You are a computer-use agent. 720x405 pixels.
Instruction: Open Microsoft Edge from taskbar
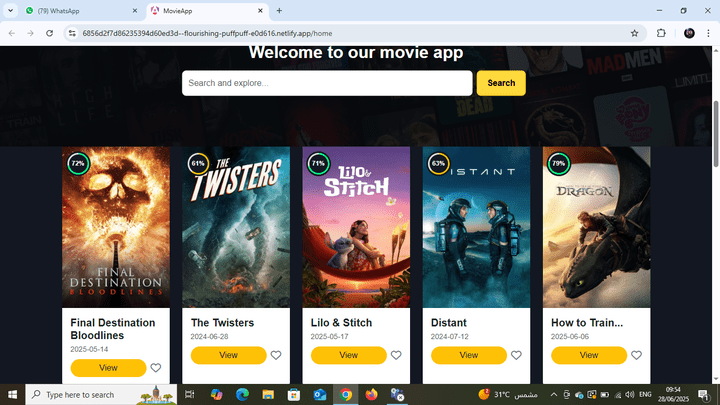pos(242,394)
